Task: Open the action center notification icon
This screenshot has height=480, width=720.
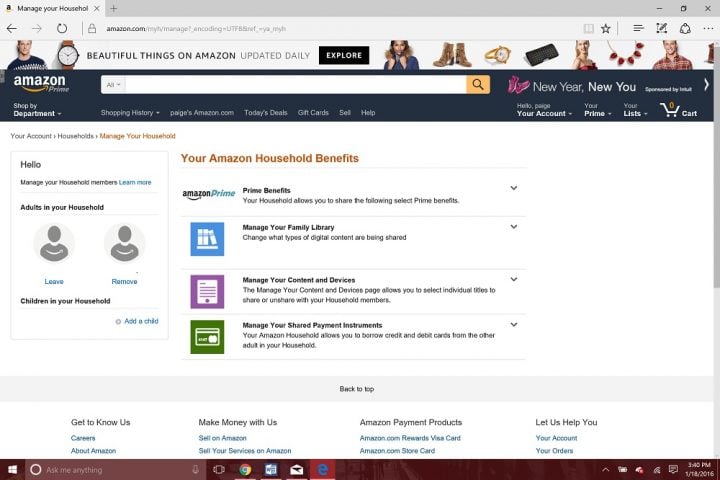Action: pos(673,469)
